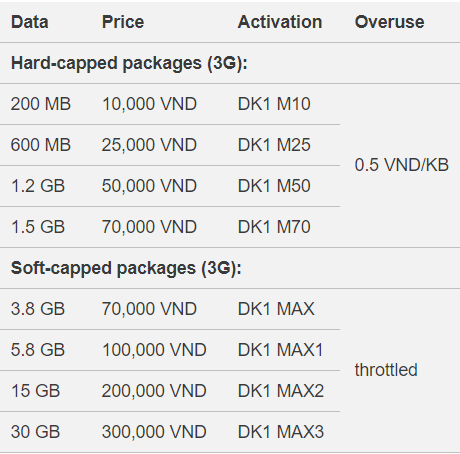
Task: Select the DK1 M70 activation code
Action: tap(274, 227)
